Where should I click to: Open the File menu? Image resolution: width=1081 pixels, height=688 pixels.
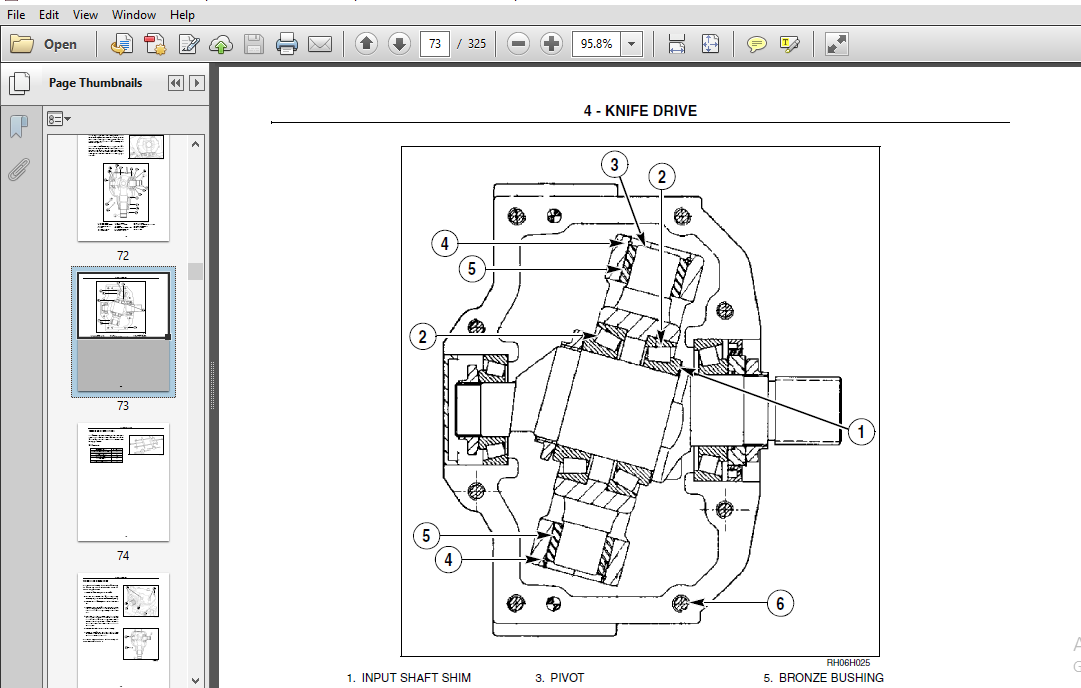point(16,14)
